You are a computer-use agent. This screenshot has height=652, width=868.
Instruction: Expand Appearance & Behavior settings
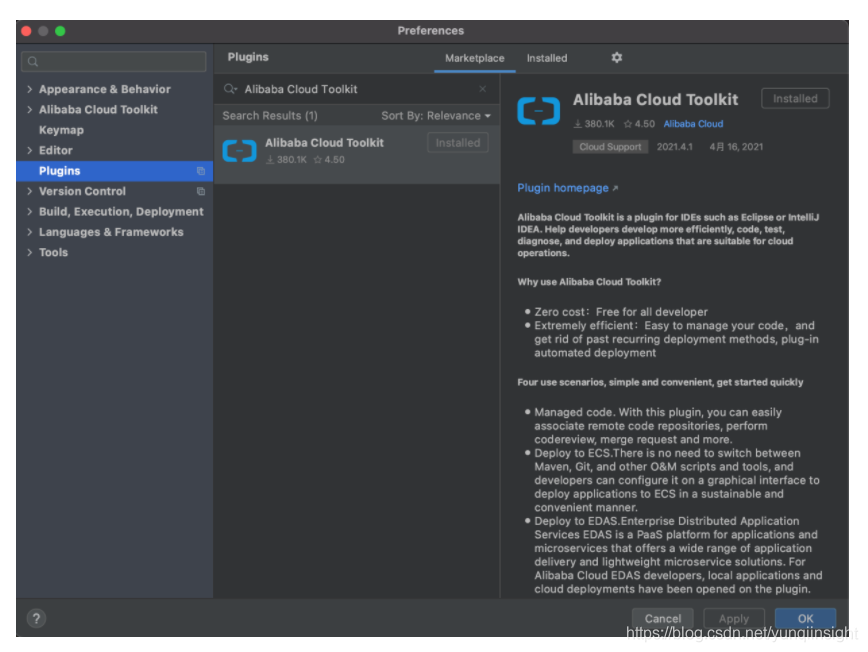tap(30, 89)
